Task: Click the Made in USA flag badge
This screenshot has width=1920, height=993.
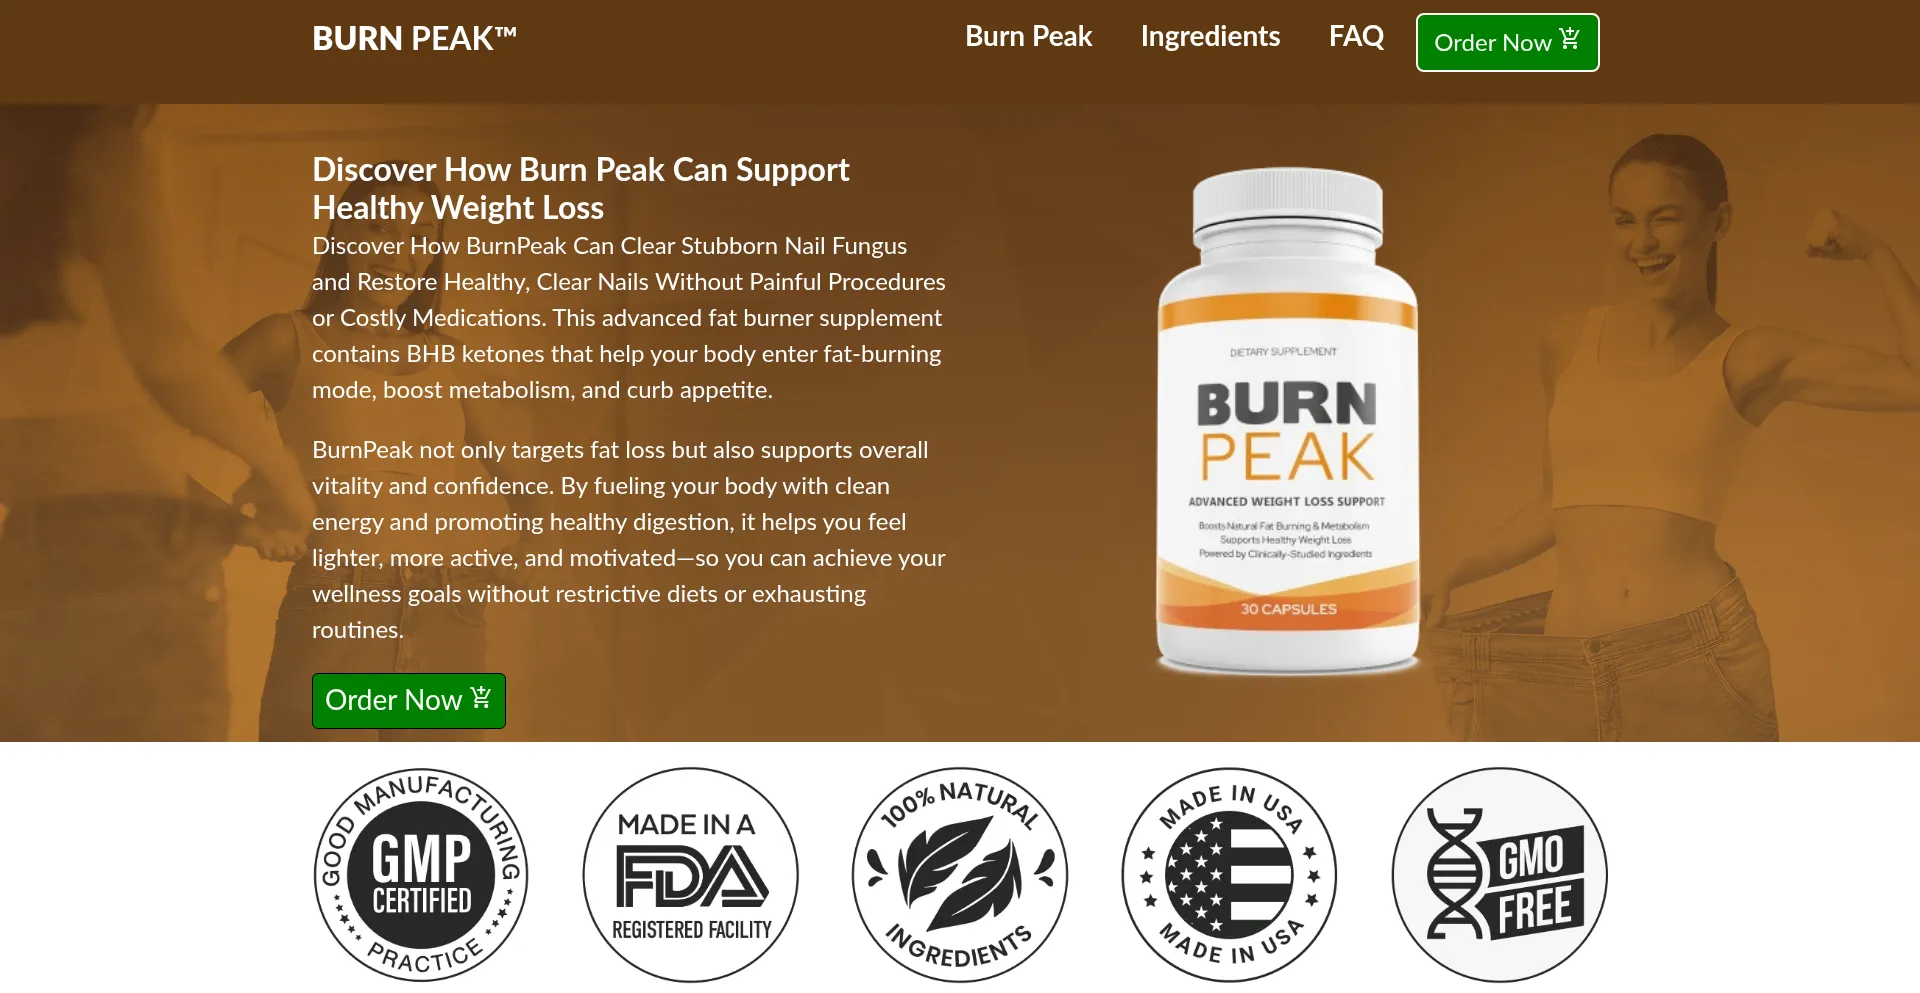Action: 1229,875
